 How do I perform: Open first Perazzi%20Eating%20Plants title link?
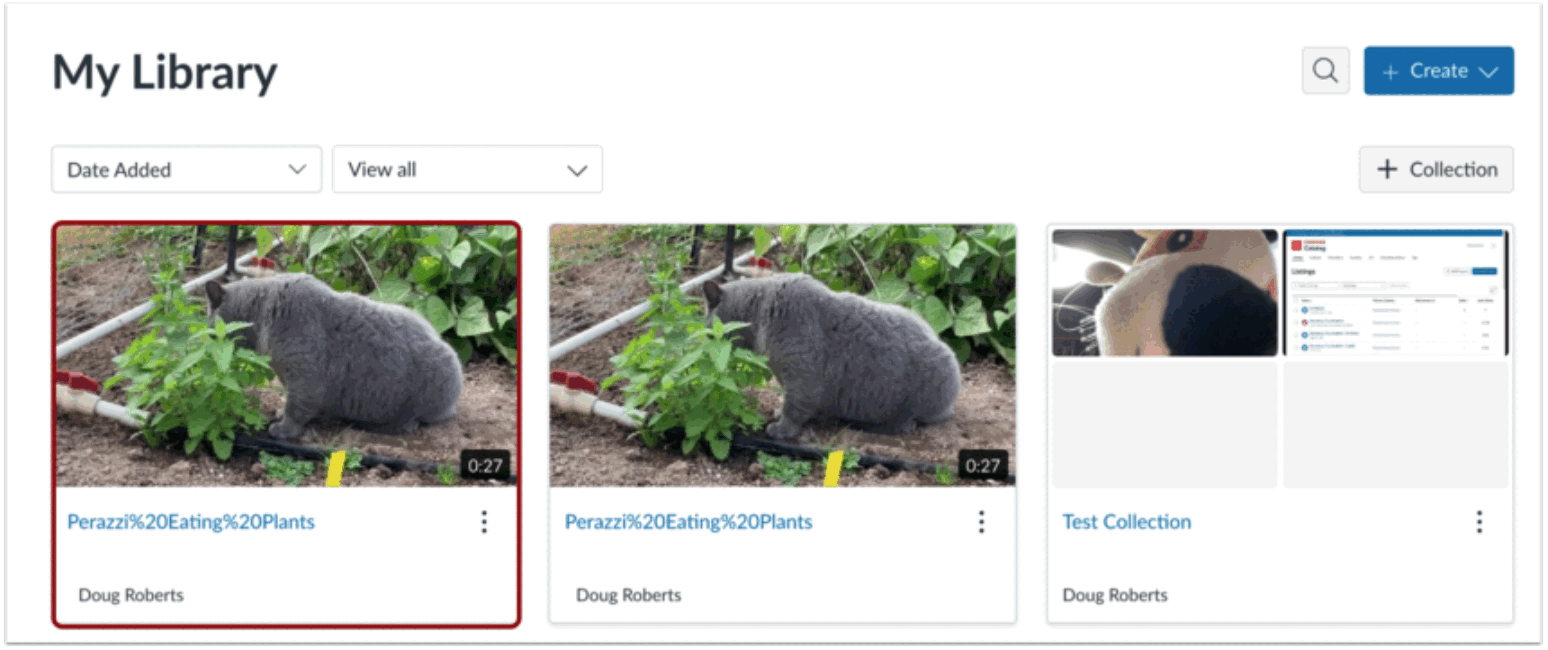coord(191,522)
